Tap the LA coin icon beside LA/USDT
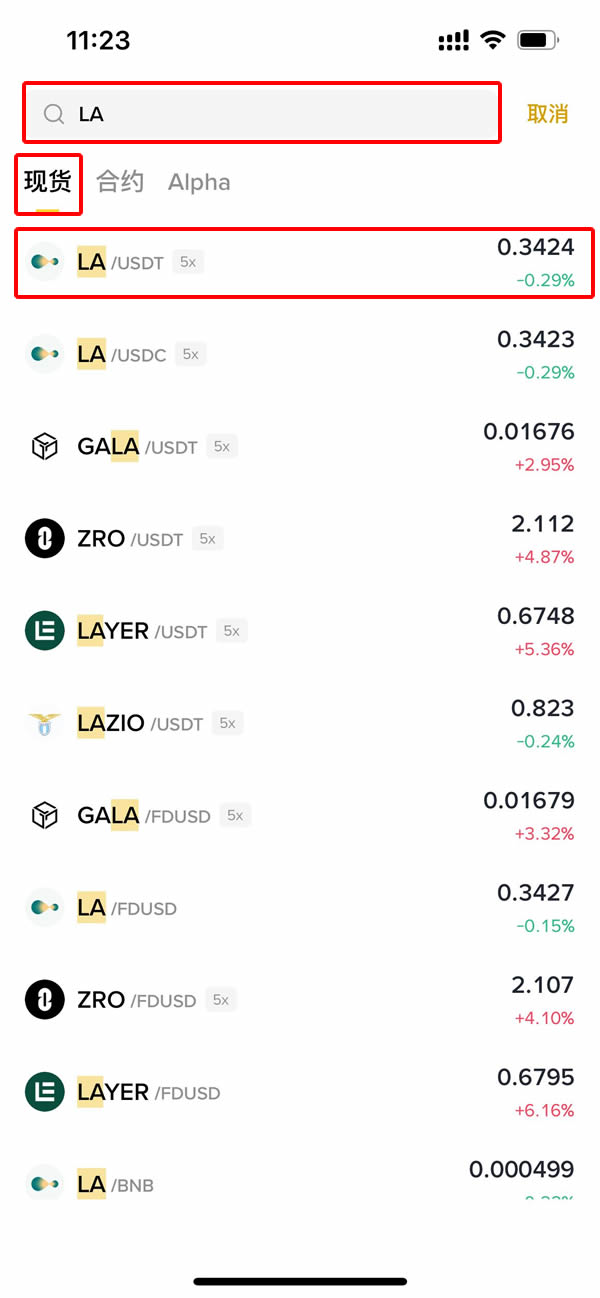Image resolution: width=600 pixels, height=1298 pixels. coord(44,262)
